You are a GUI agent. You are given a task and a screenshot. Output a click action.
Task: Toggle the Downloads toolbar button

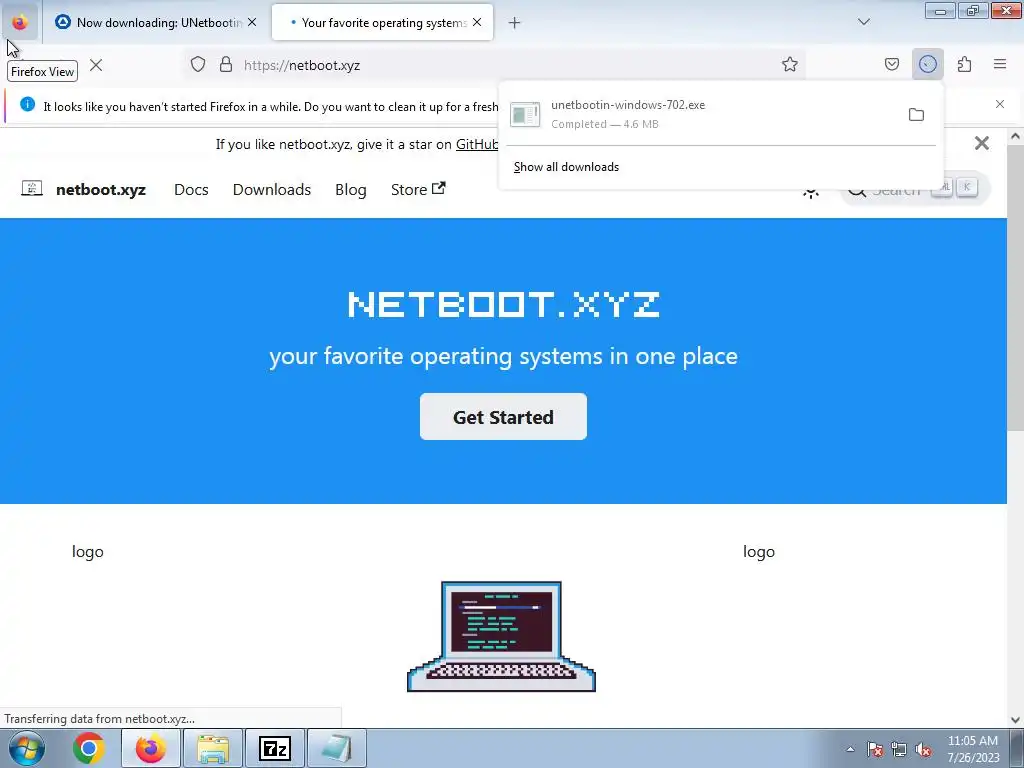(927, 64)
